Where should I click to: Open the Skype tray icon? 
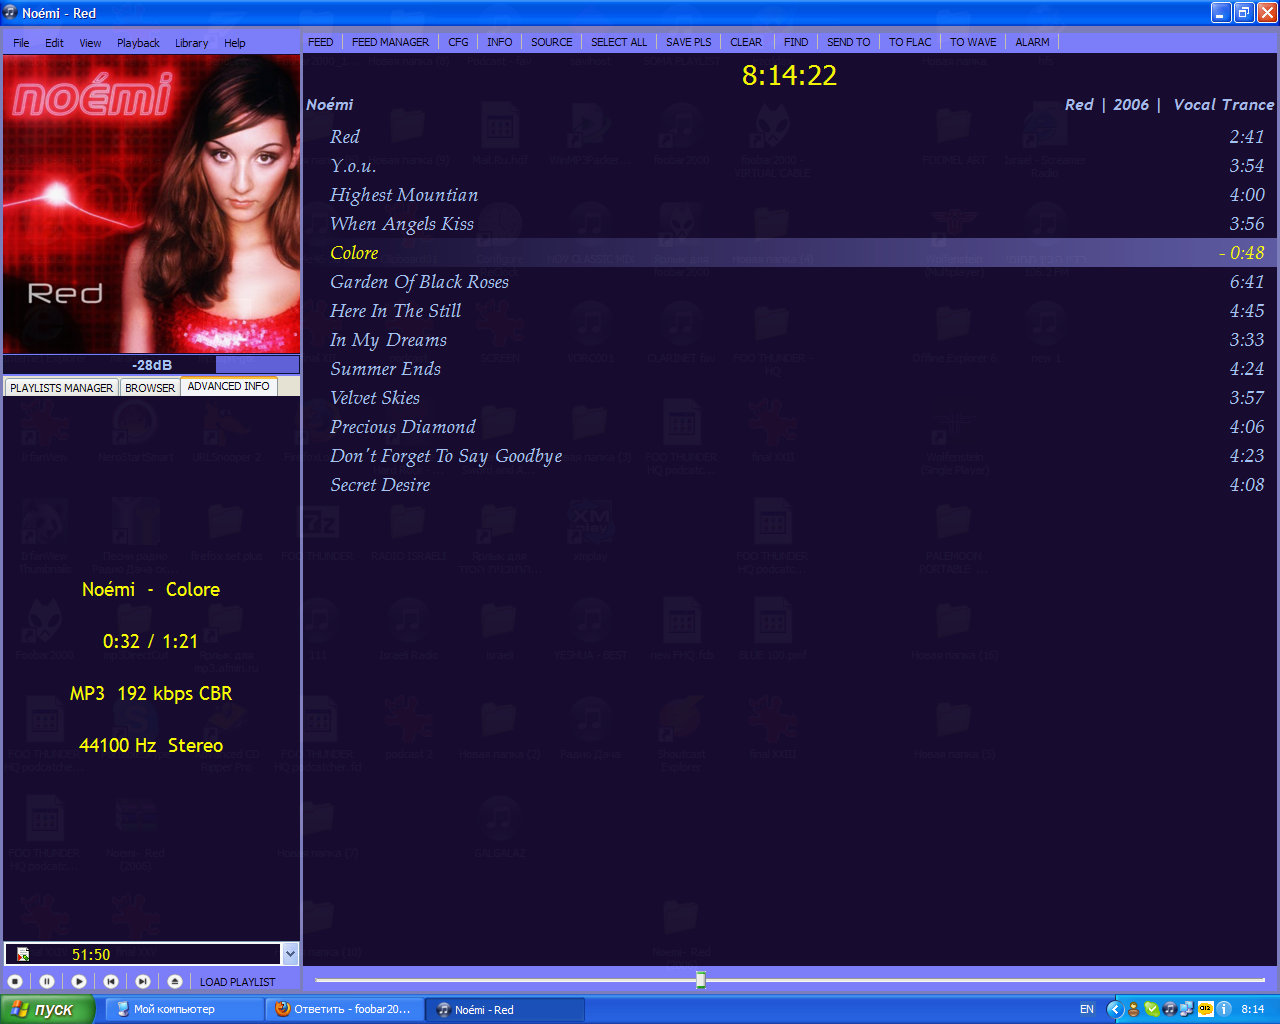[1151, 1009]
